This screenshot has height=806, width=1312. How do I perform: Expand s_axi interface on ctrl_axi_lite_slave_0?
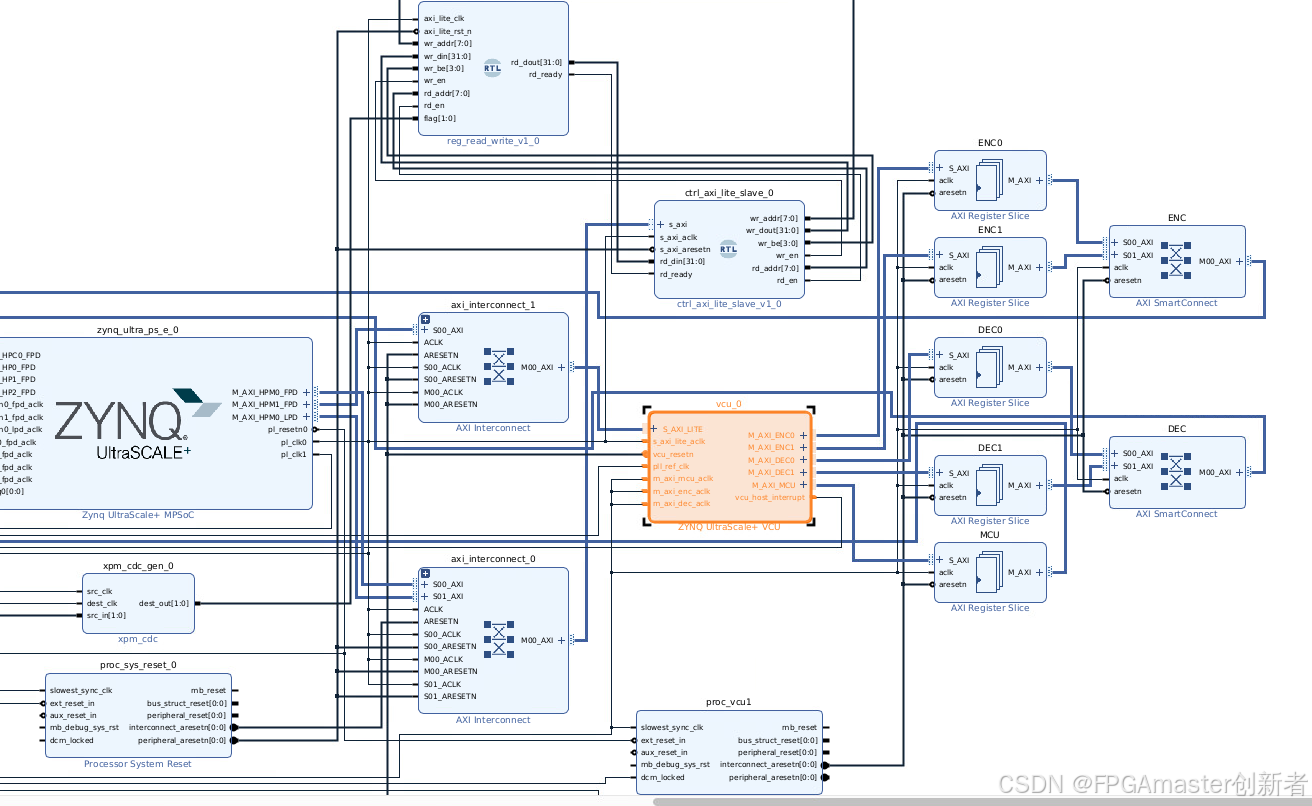[x=661, y=225]
